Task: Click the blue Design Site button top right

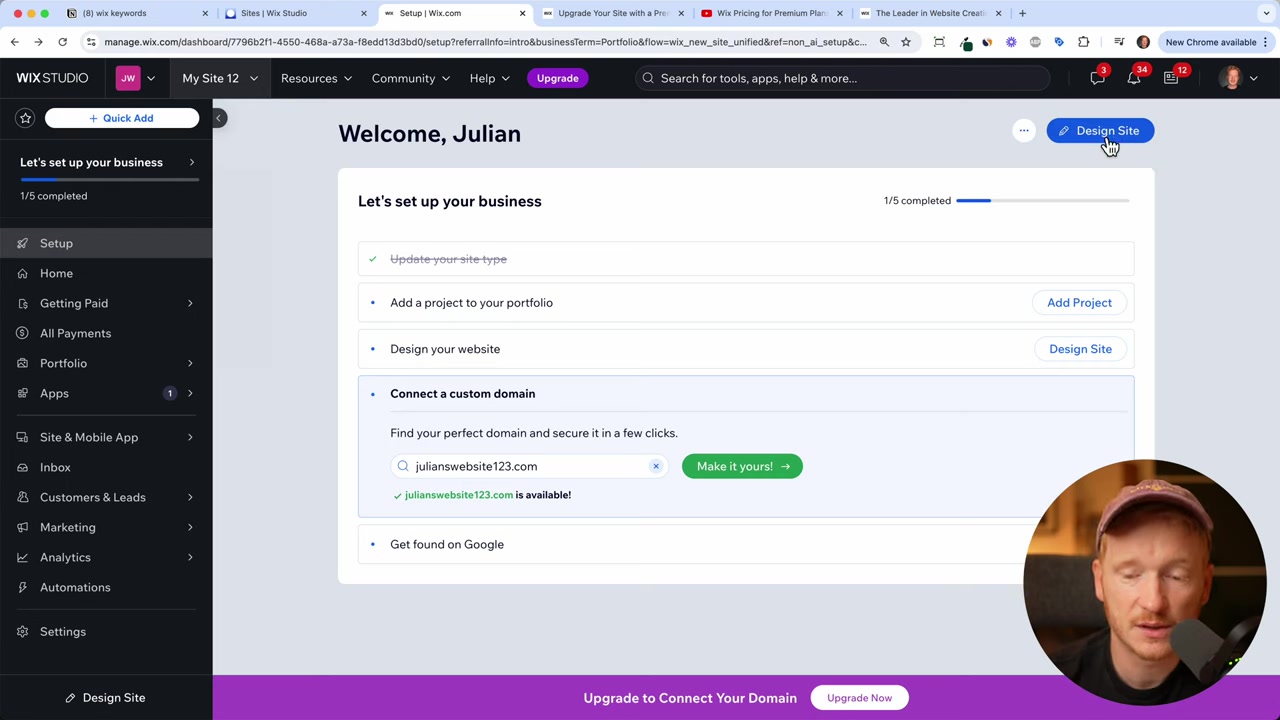Action: (1100, 131)
